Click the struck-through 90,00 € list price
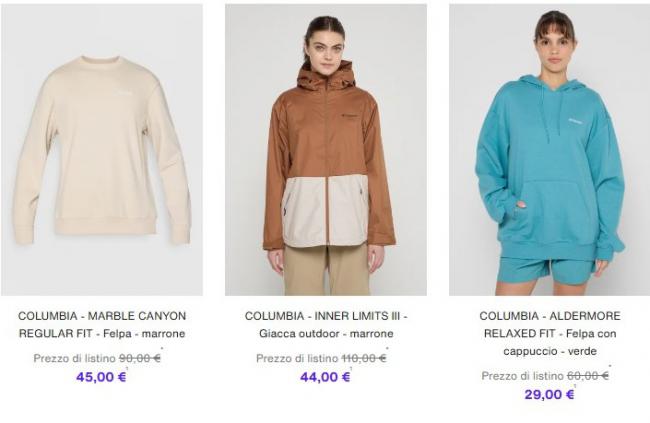Viewport: 650px width, 423px height. 140,358
